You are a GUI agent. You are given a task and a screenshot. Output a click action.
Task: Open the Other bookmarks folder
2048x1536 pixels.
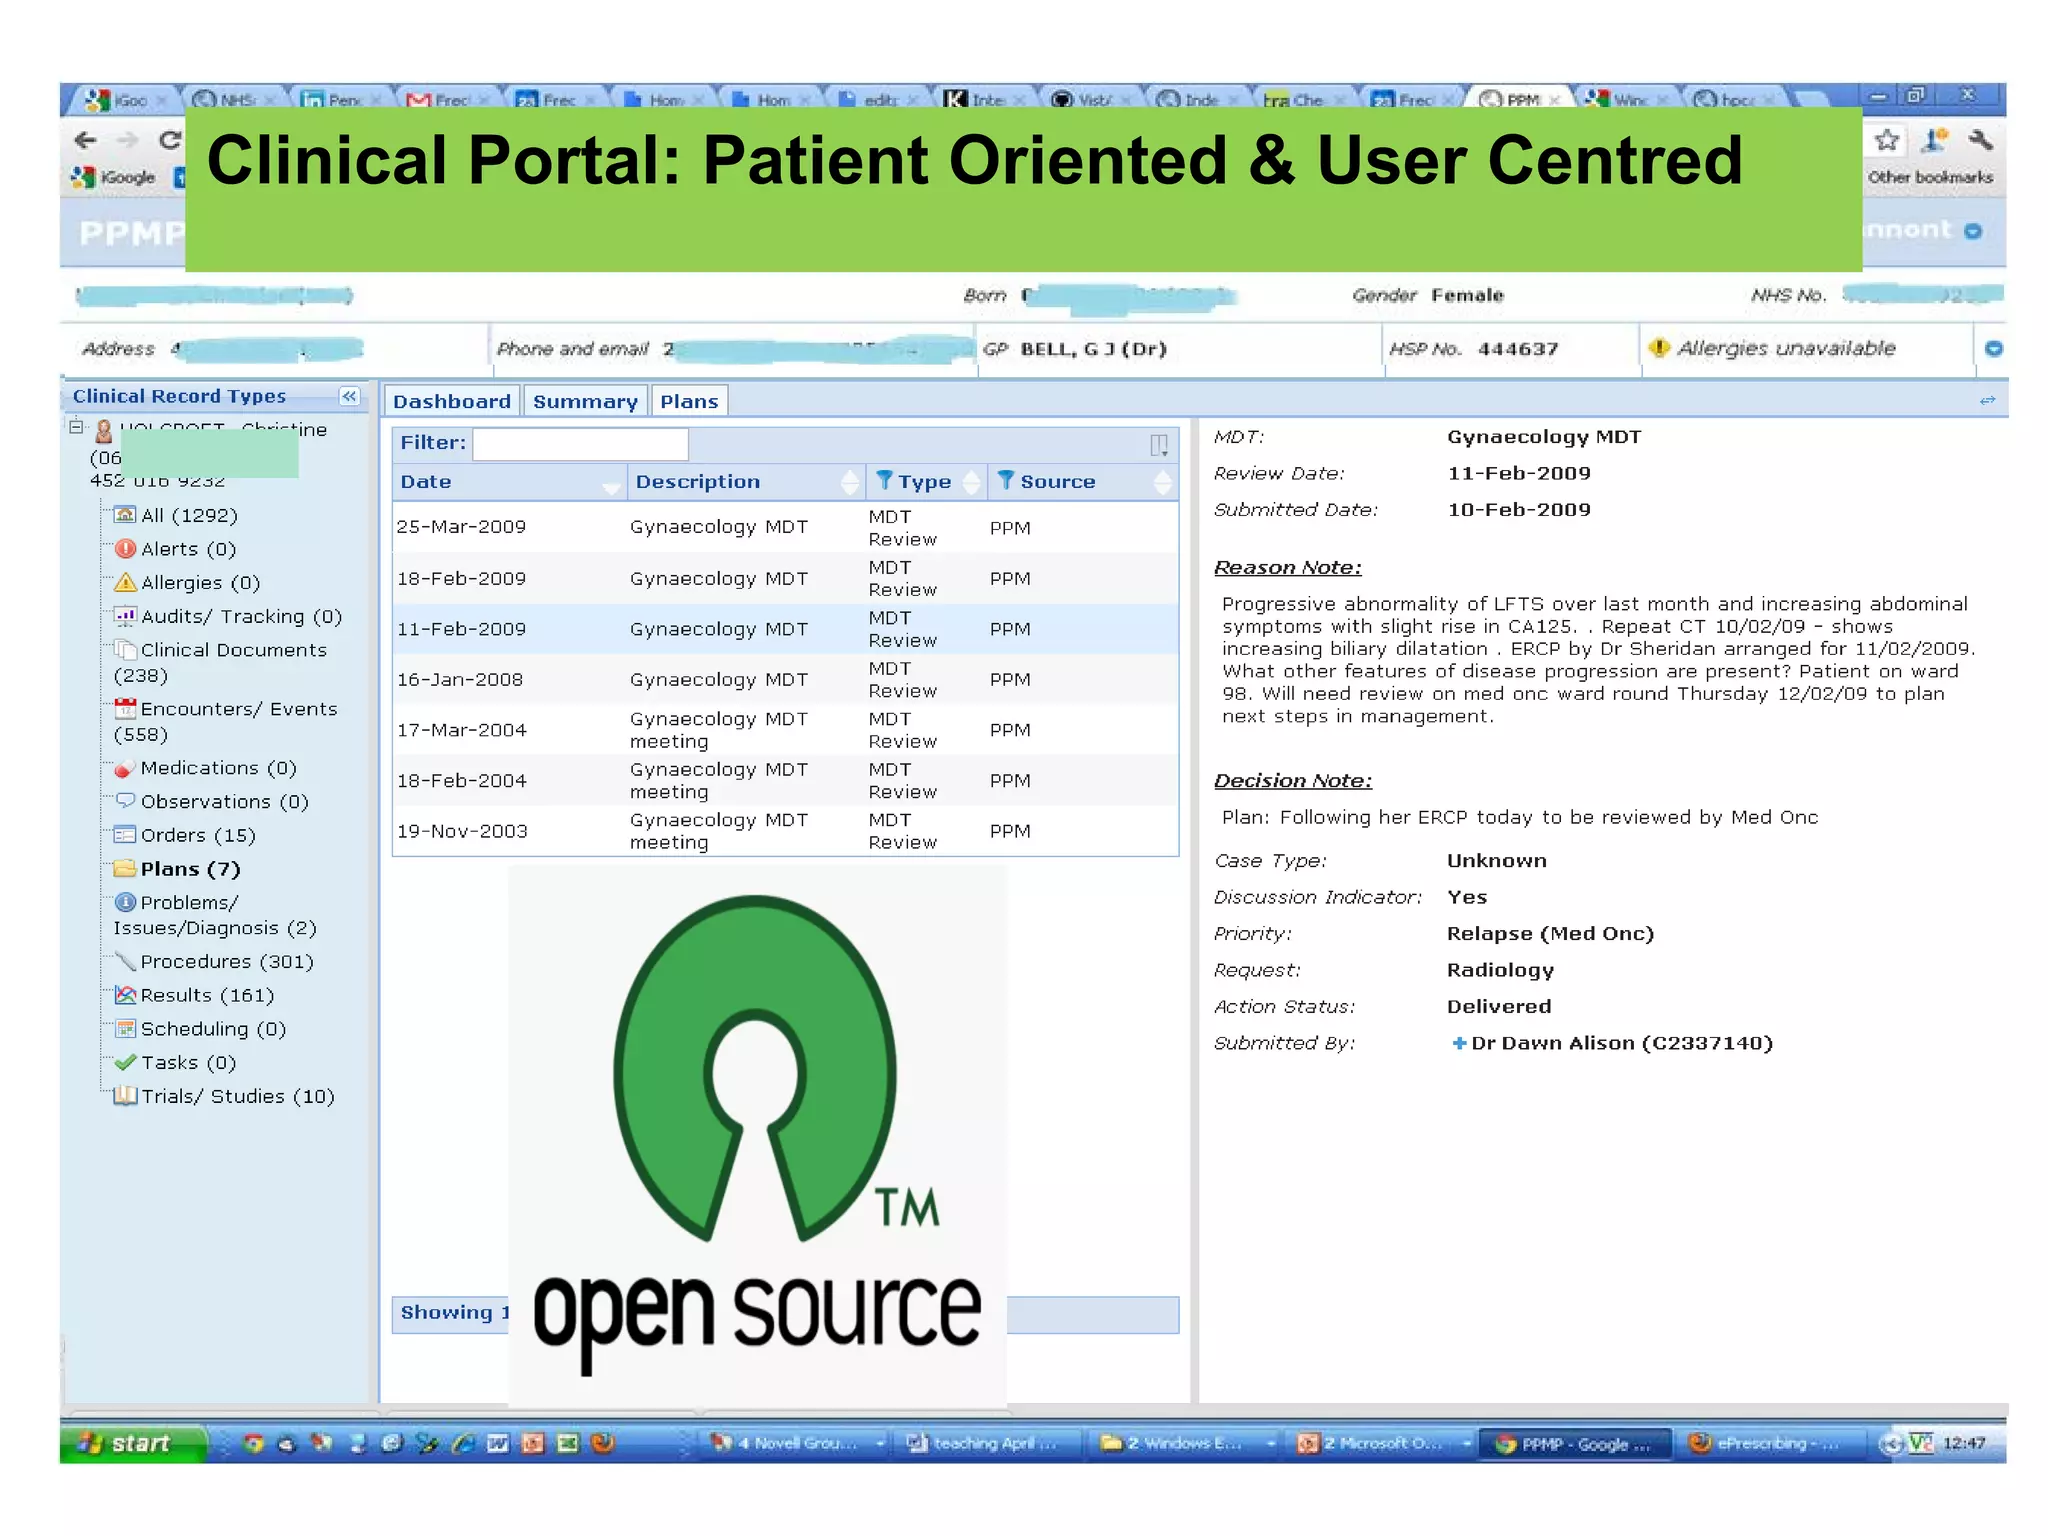point(1930,177)
